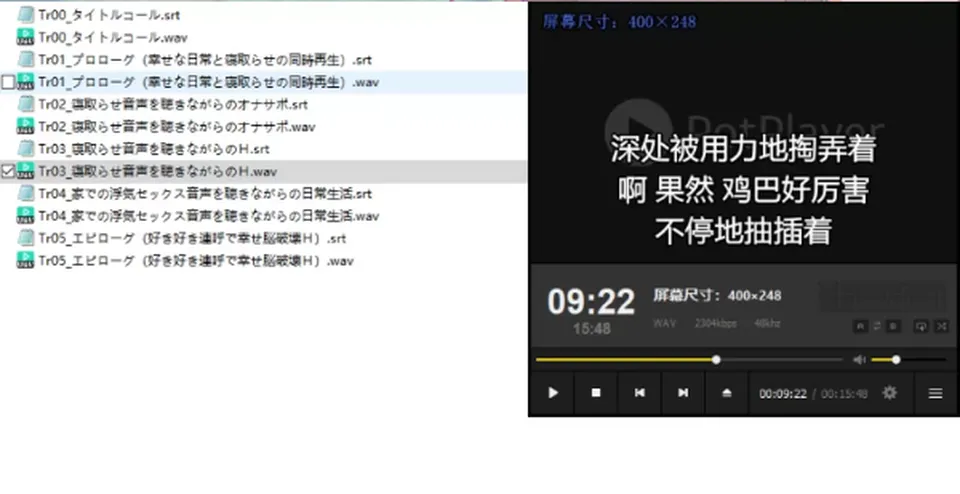Skip to the next track
The width and height of the screenshot is (960, 494).
(x=683, y=393)
